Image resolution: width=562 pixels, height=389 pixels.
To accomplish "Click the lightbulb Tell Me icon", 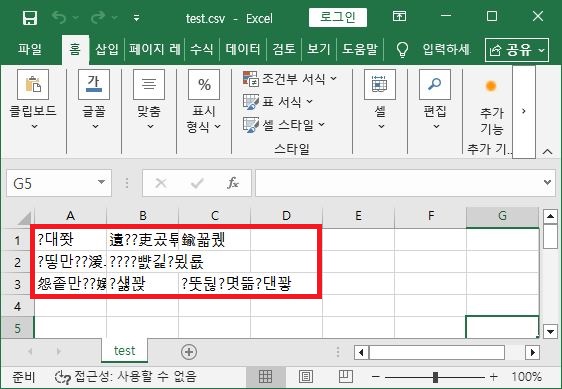I will tap(403, 49).
